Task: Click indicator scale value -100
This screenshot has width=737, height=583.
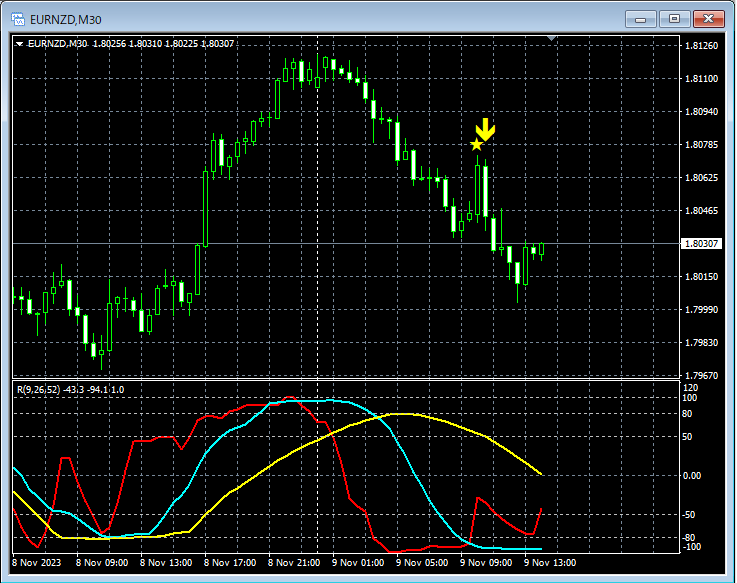Action: pos(691,547)
